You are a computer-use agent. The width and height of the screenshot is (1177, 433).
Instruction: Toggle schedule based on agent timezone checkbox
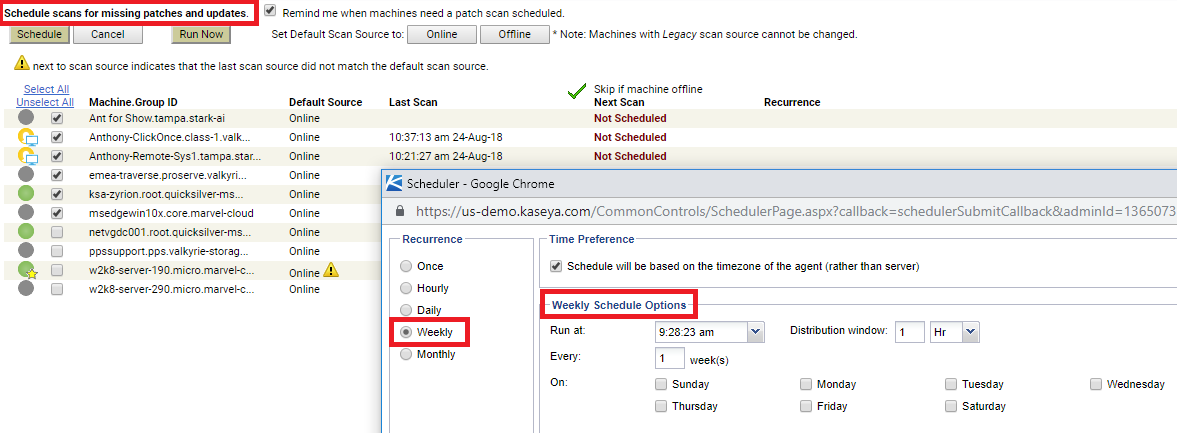pos(556,266)
